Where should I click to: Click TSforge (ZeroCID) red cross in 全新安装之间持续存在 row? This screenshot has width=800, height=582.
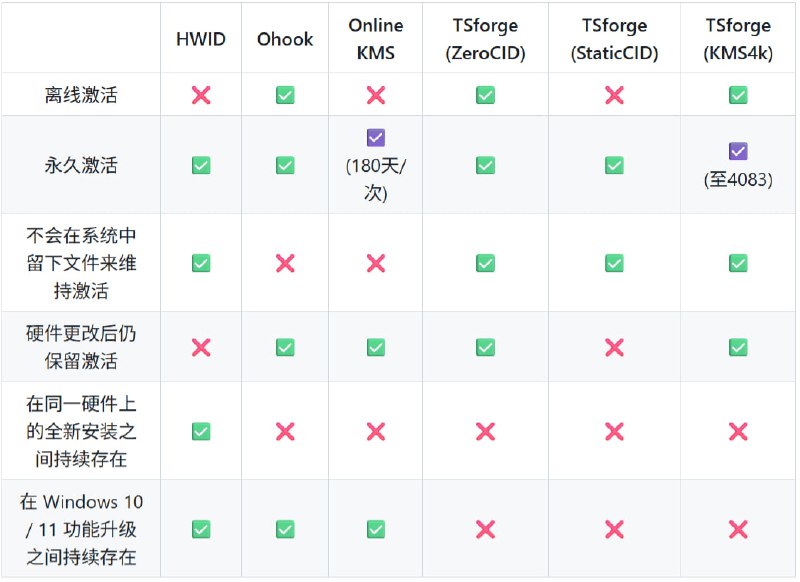point(485,431)
